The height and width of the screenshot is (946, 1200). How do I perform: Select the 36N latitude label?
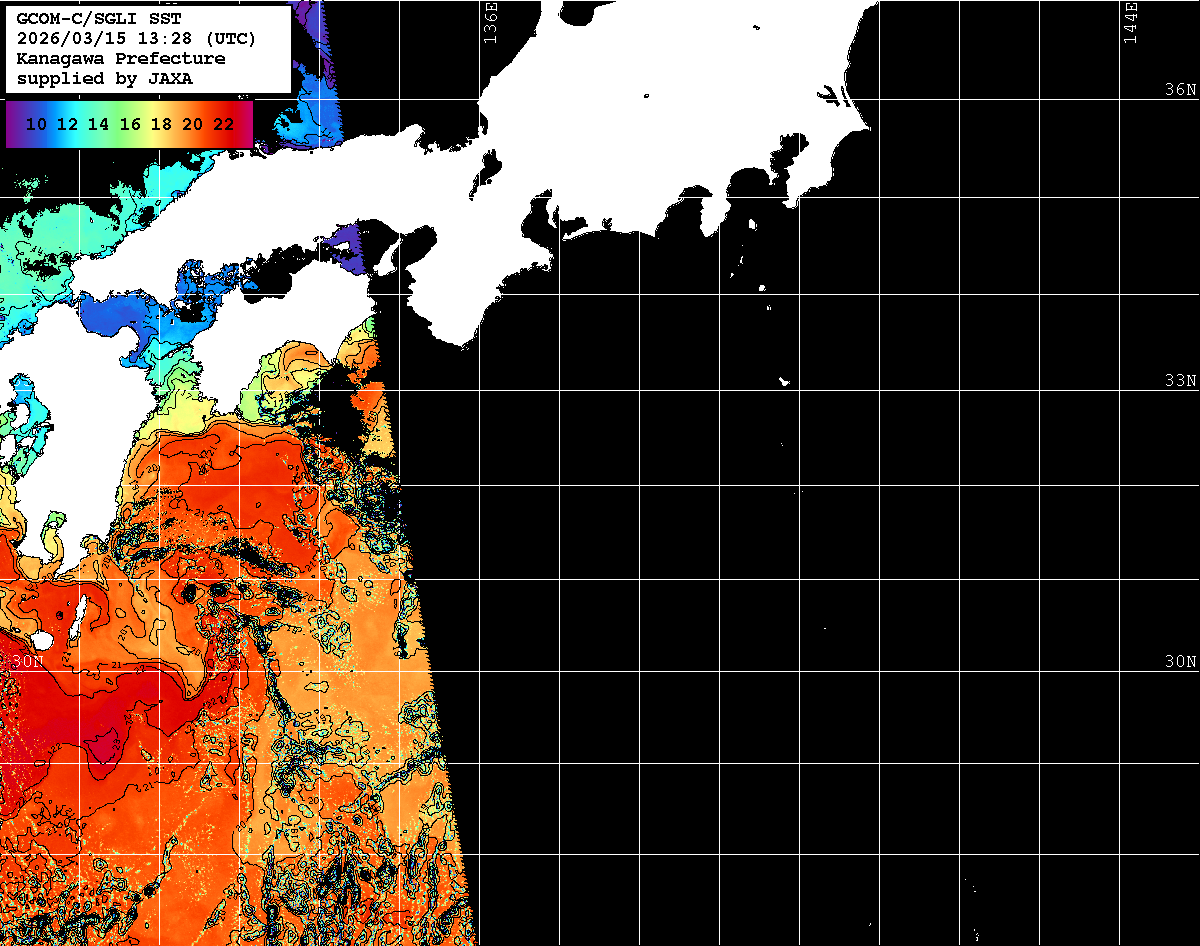point(1180,90)
